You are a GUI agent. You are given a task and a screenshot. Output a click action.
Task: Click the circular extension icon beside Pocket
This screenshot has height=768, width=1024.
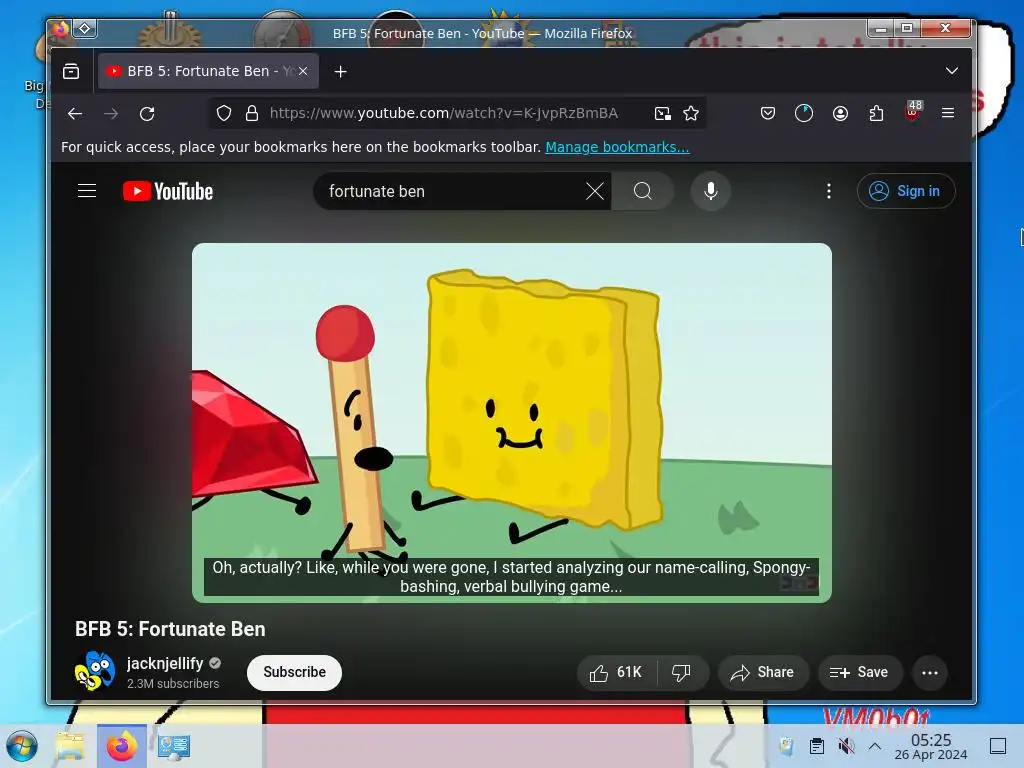tap(804, 114)
